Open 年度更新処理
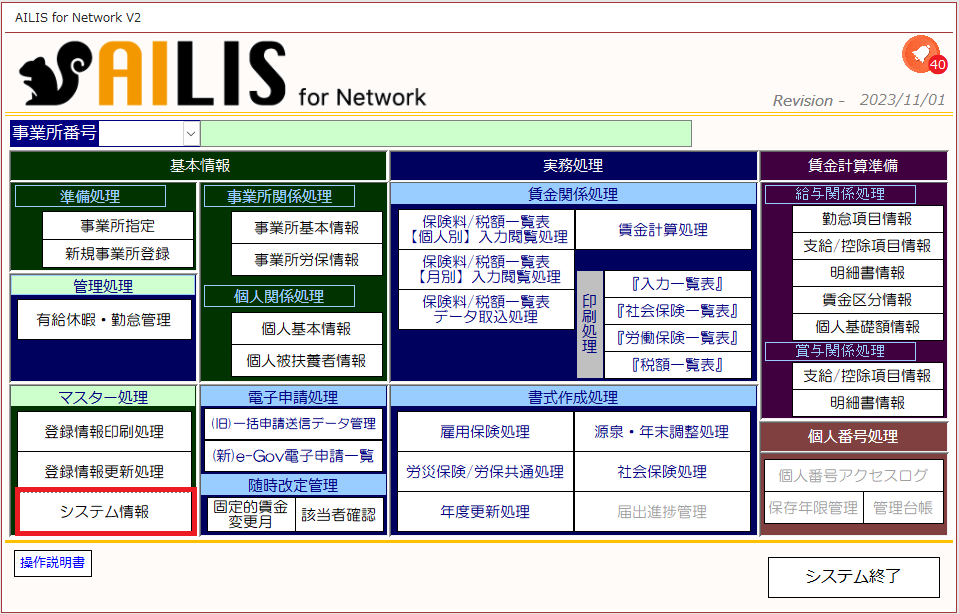The height and width of the screenshot is (614, 959). tap(485, 512)
